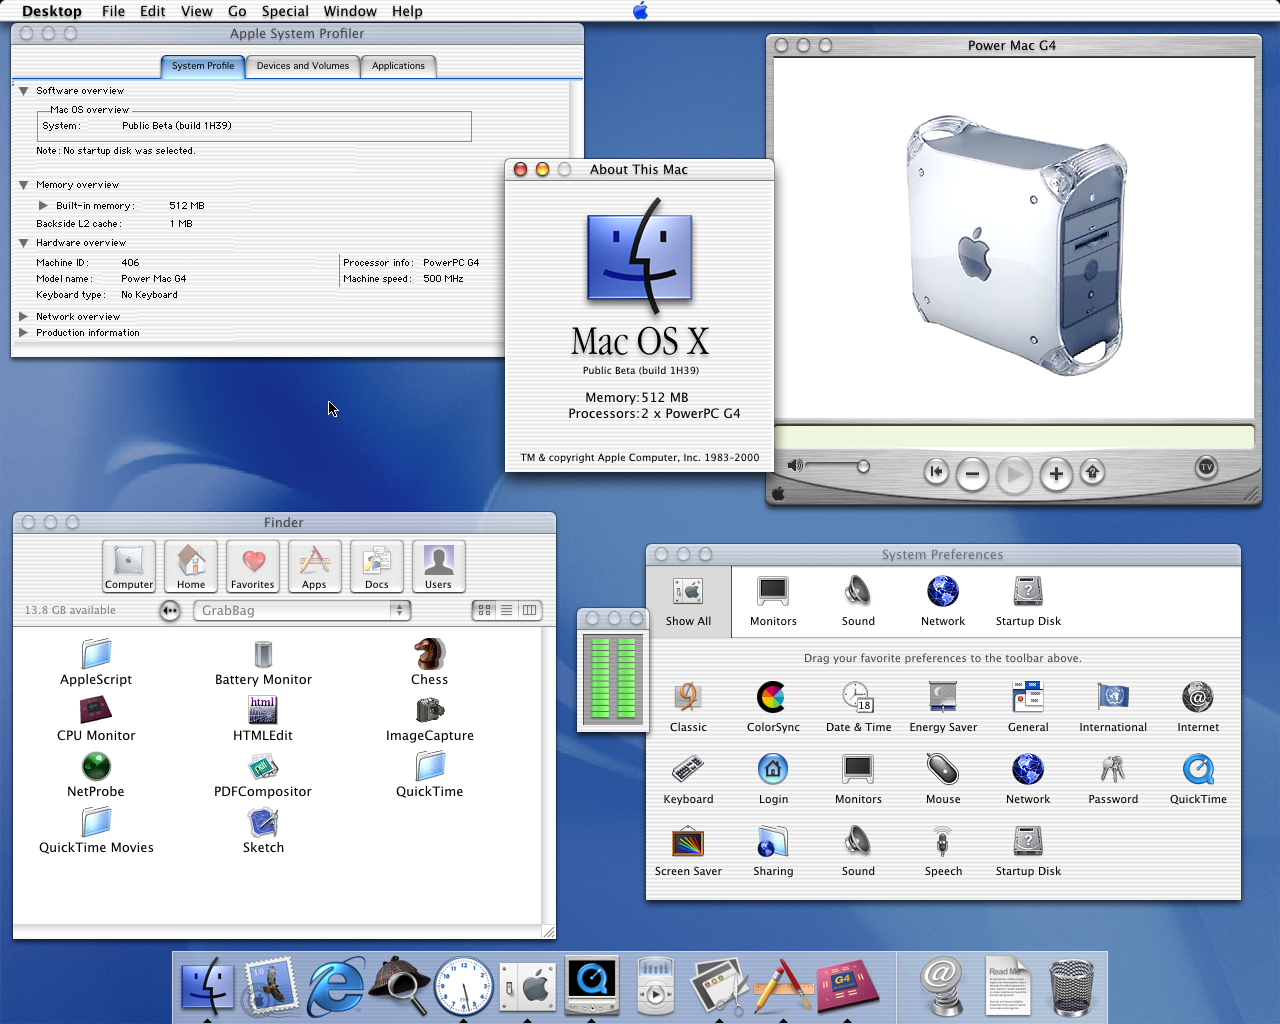This screenshot has height=1024, width=1280.
Task: Click the Internet Explorer icon in Dock
Action: pos(335,986)
